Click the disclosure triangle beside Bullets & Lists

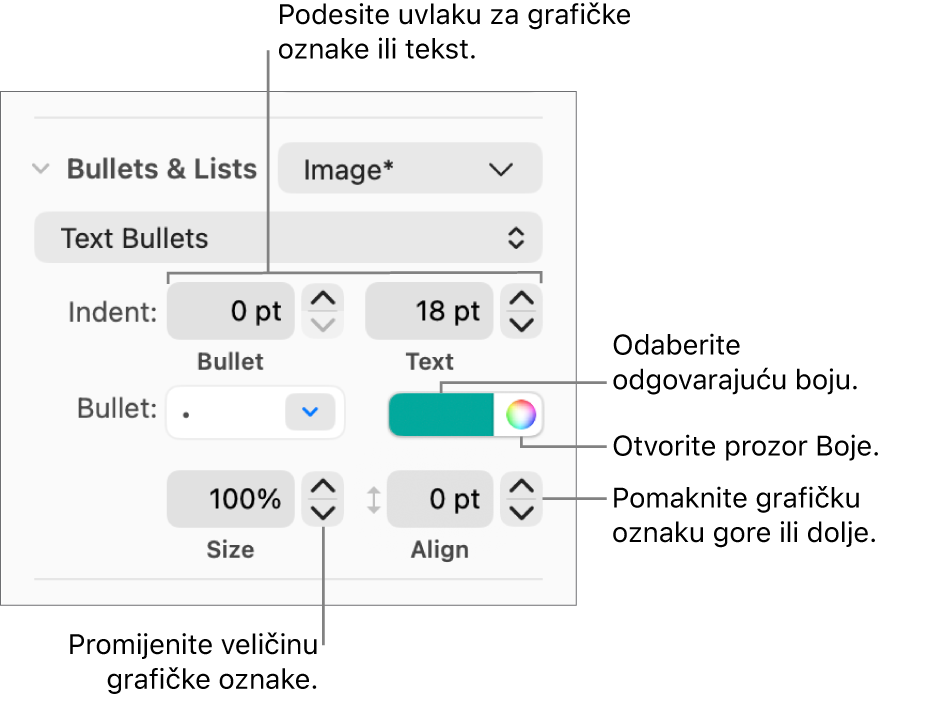[41, 169]
